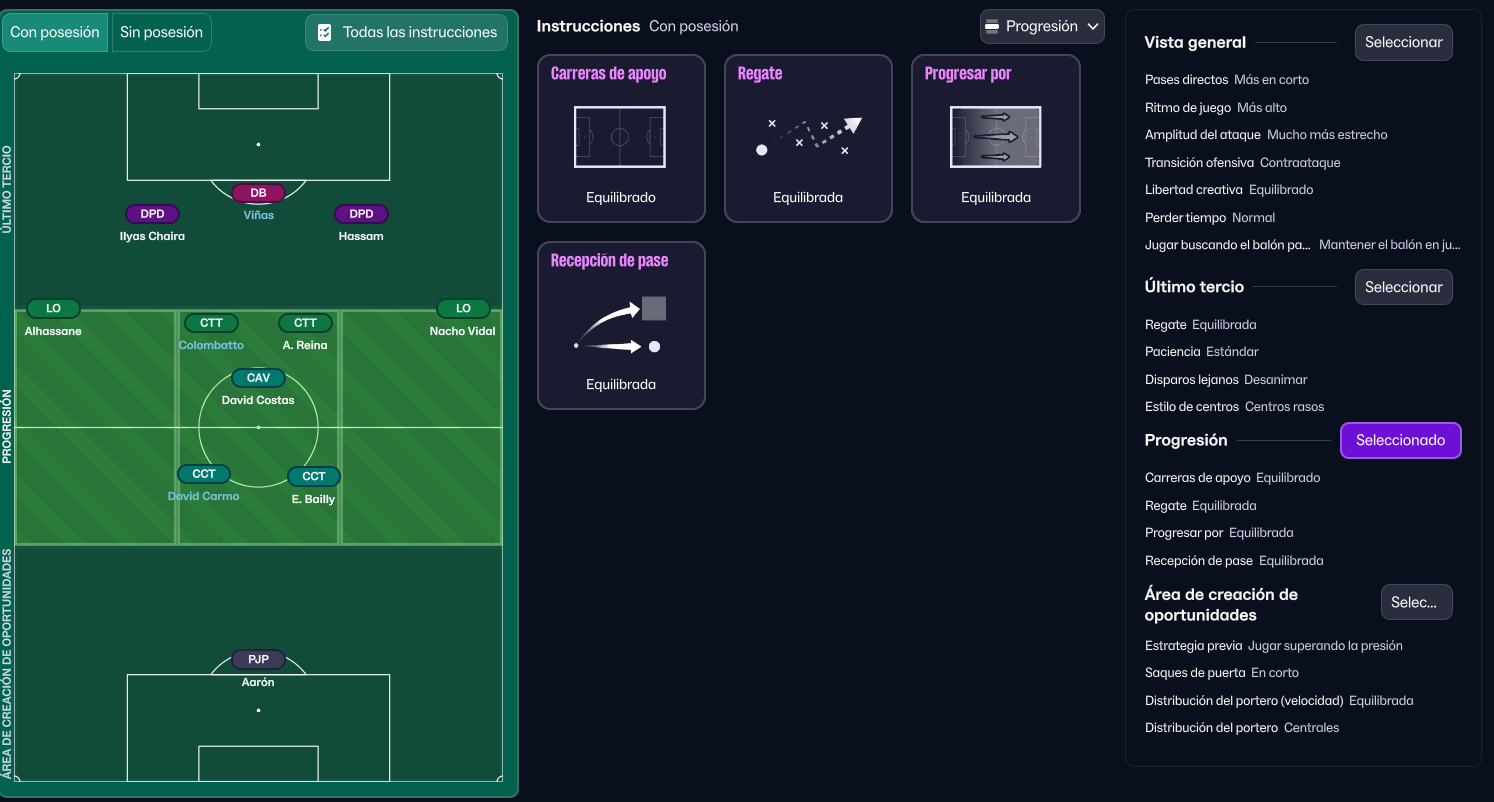This screenshot has width=1494, height=802.
Task: Open the Progresión dropdown menu
Action: [x=1041, y=27]
